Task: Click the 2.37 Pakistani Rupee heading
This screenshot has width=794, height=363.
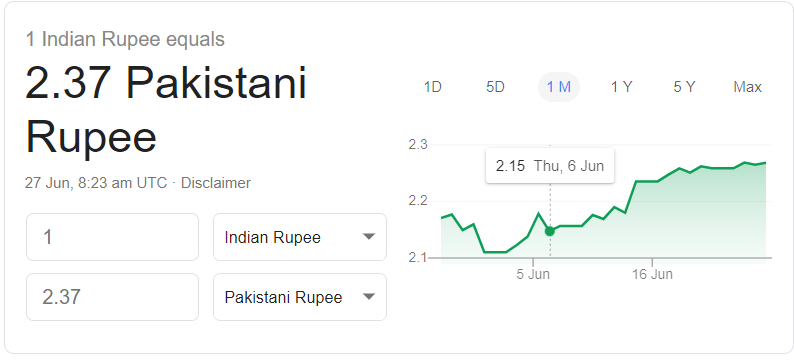Action: coord(166,110)
